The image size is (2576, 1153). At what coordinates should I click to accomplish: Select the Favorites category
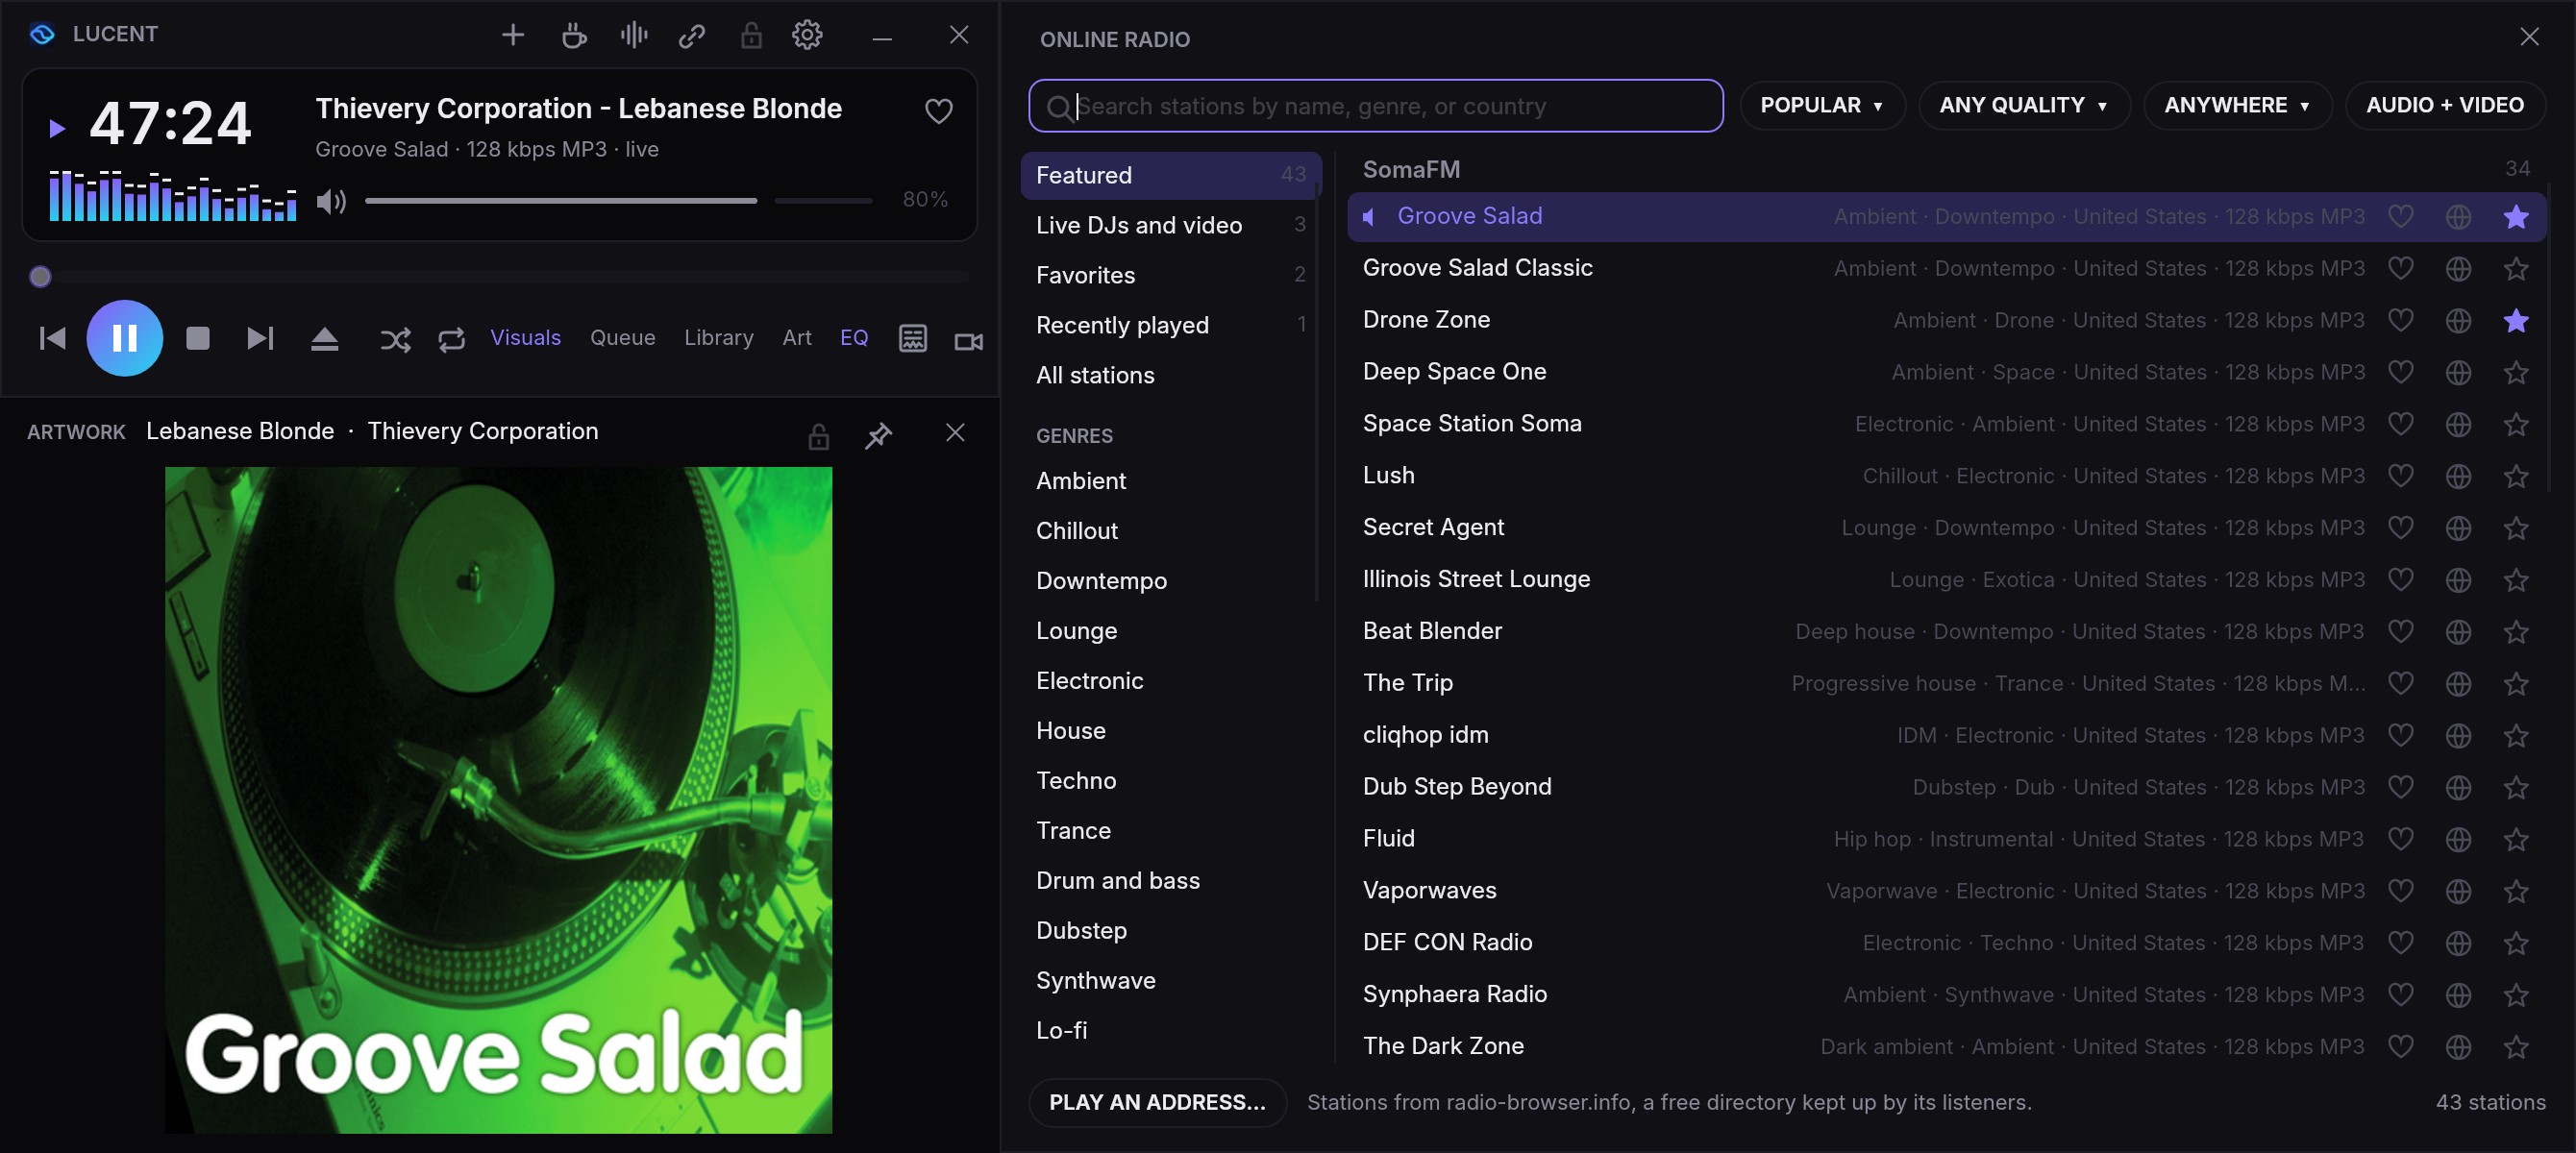click(1170, 275)
